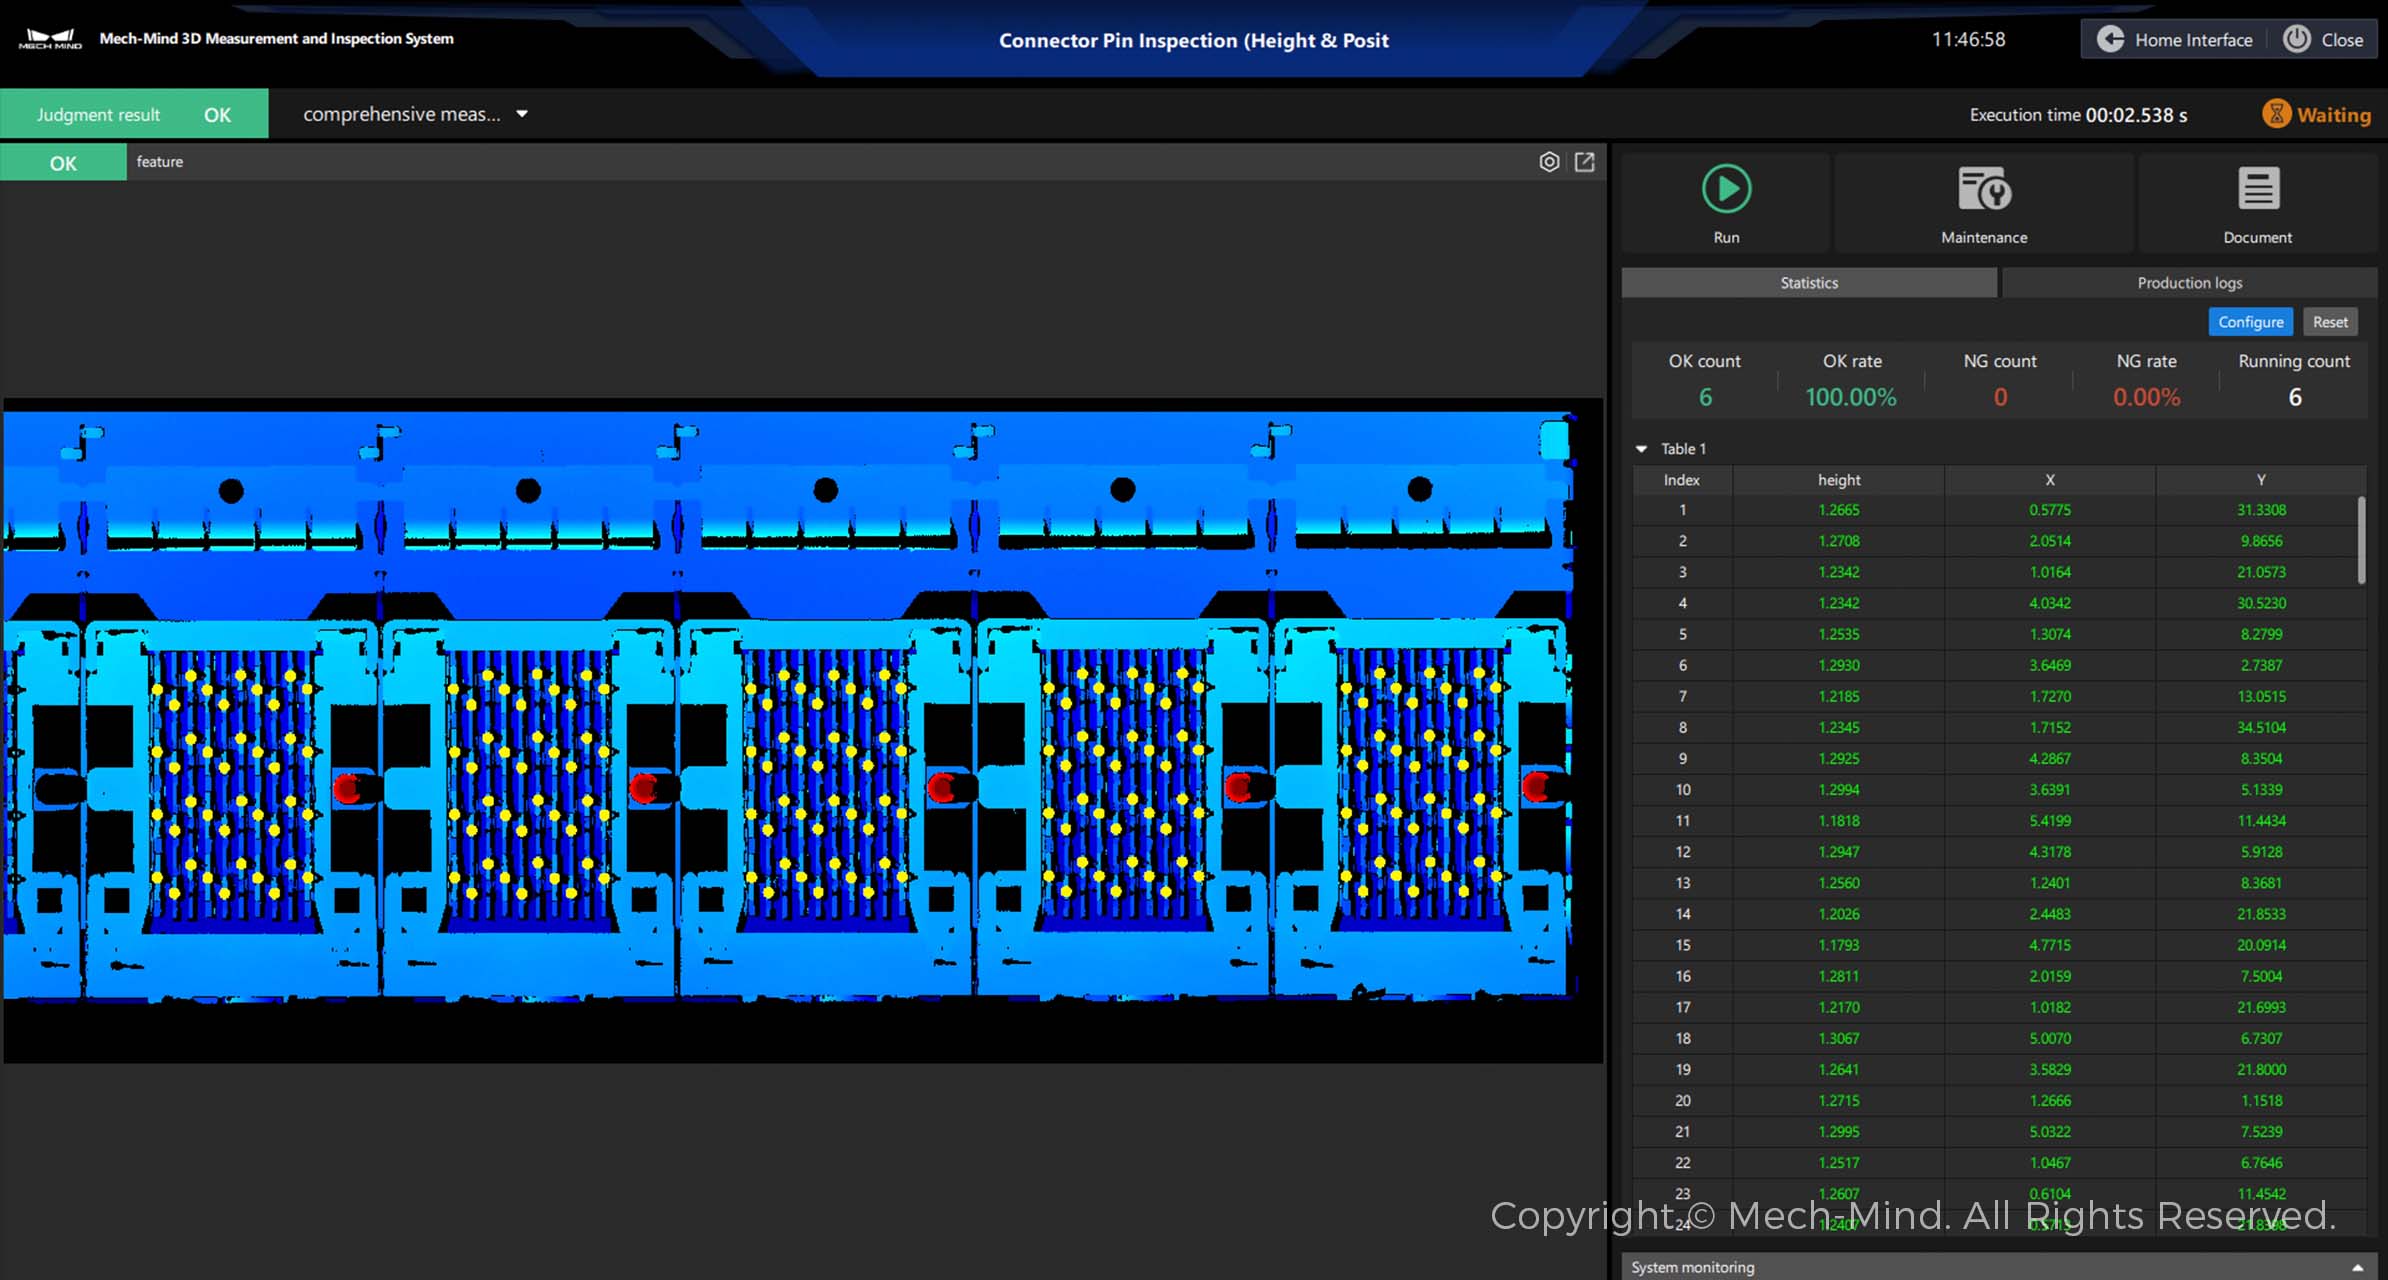Select height value 1.2517 in row 22
2388x1280 pixels.
tap(1839, 1162)
